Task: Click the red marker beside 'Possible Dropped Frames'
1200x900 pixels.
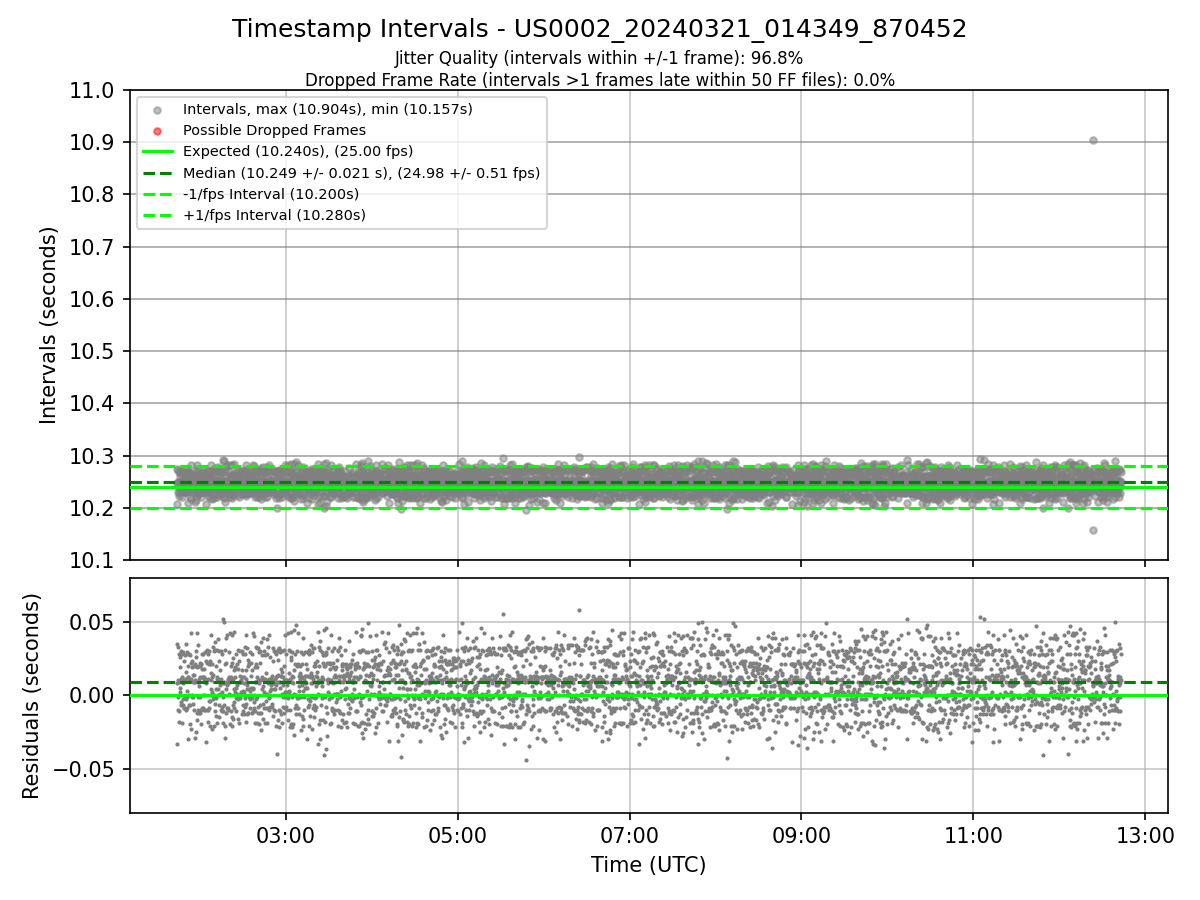Action: click(x=158, y=130)
